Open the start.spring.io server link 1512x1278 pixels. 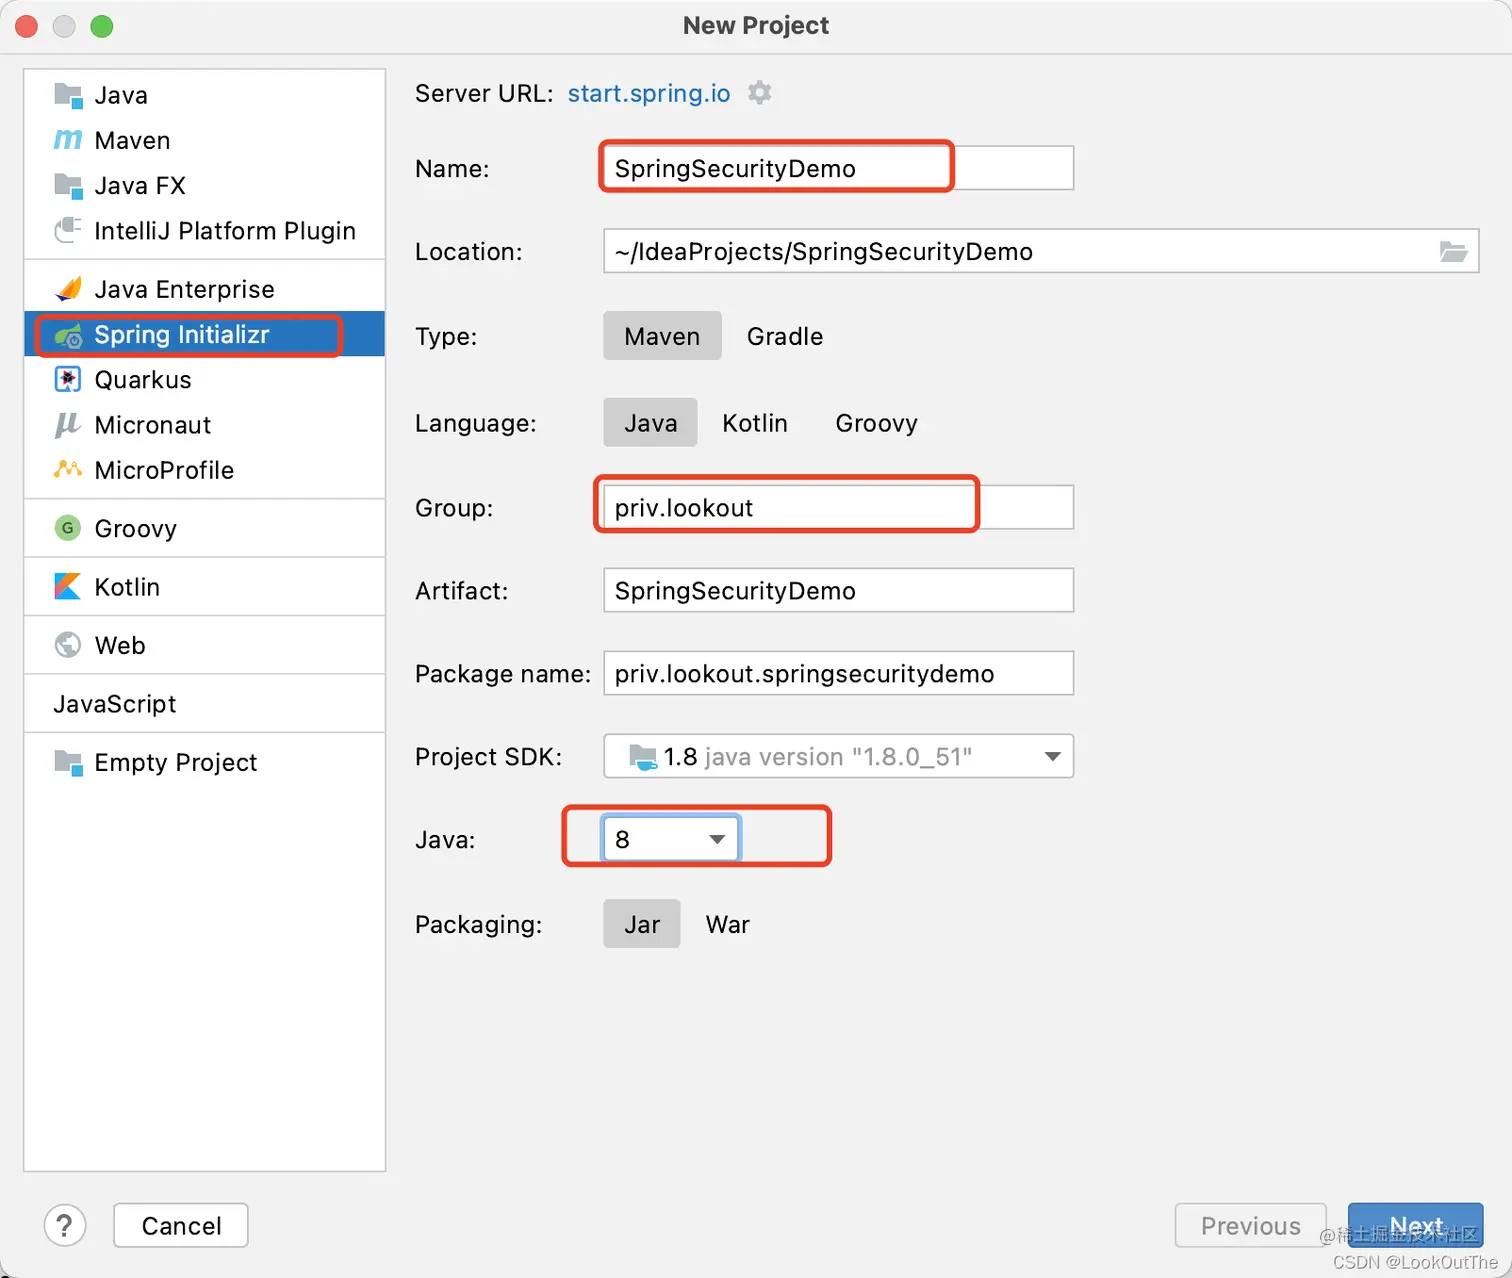pyautogui.click(x=649, y=93)
